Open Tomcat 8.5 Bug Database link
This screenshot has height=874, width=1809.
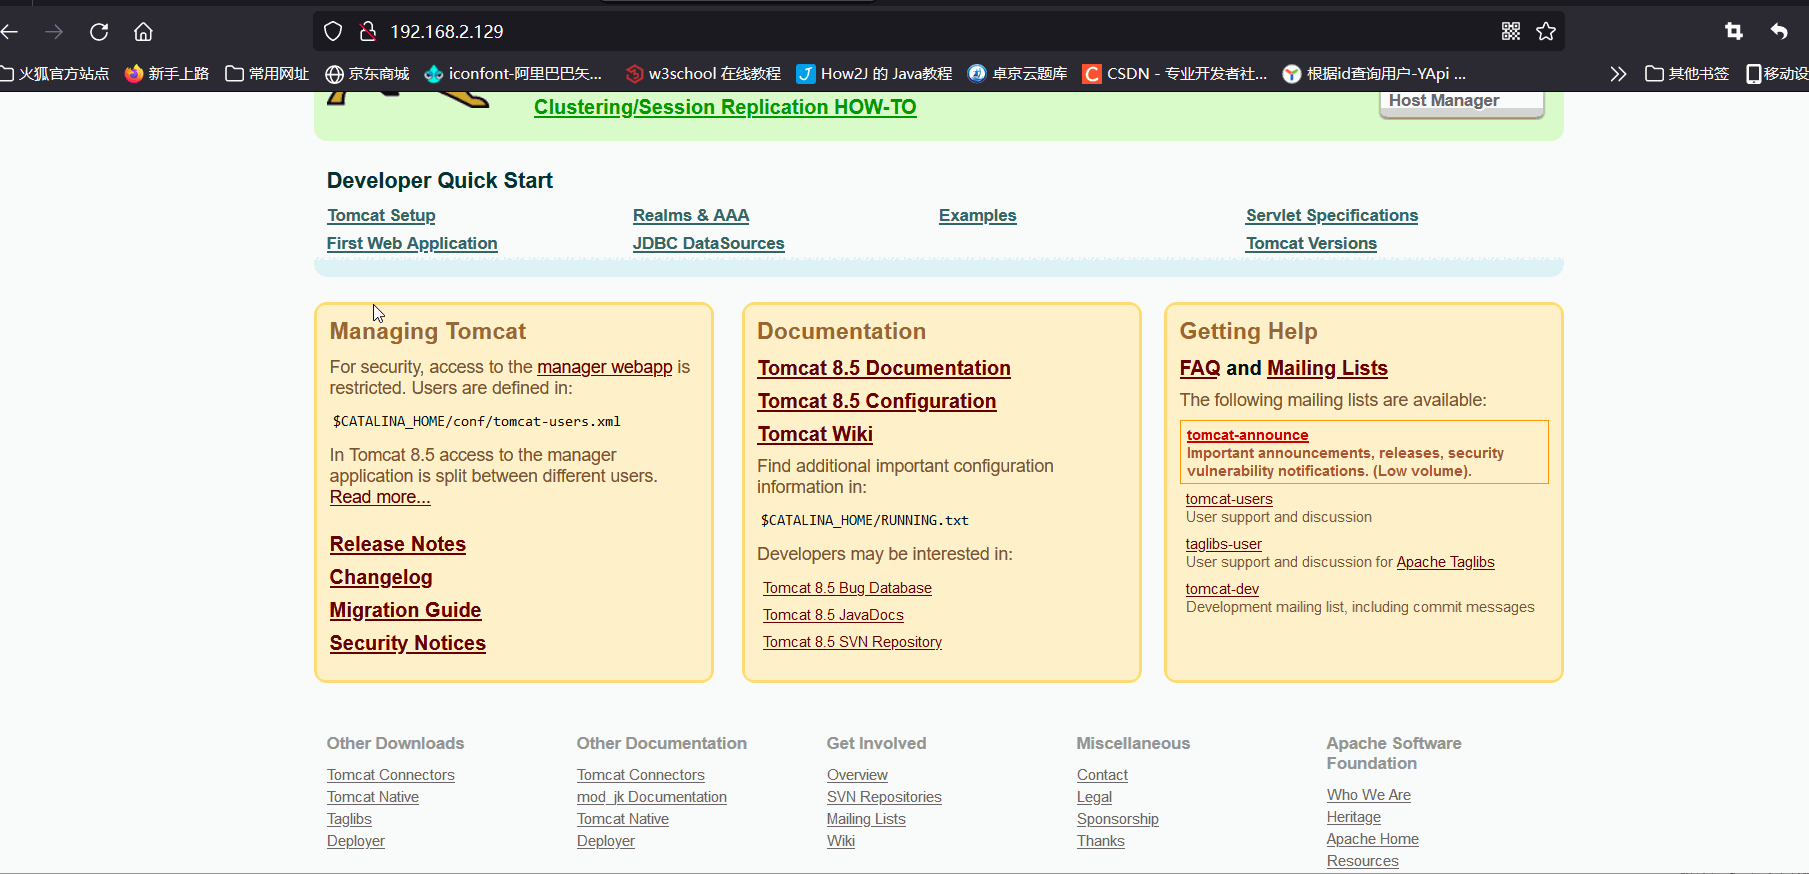[x=847, y=588]
